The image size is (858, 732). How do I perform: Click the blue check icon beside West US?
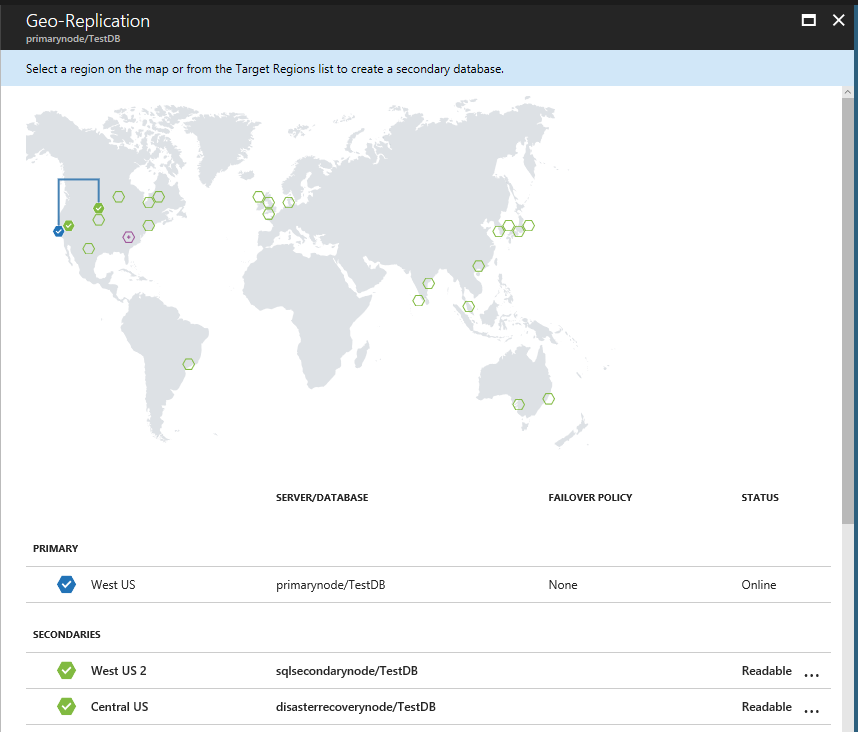click(x=66, y=584)
